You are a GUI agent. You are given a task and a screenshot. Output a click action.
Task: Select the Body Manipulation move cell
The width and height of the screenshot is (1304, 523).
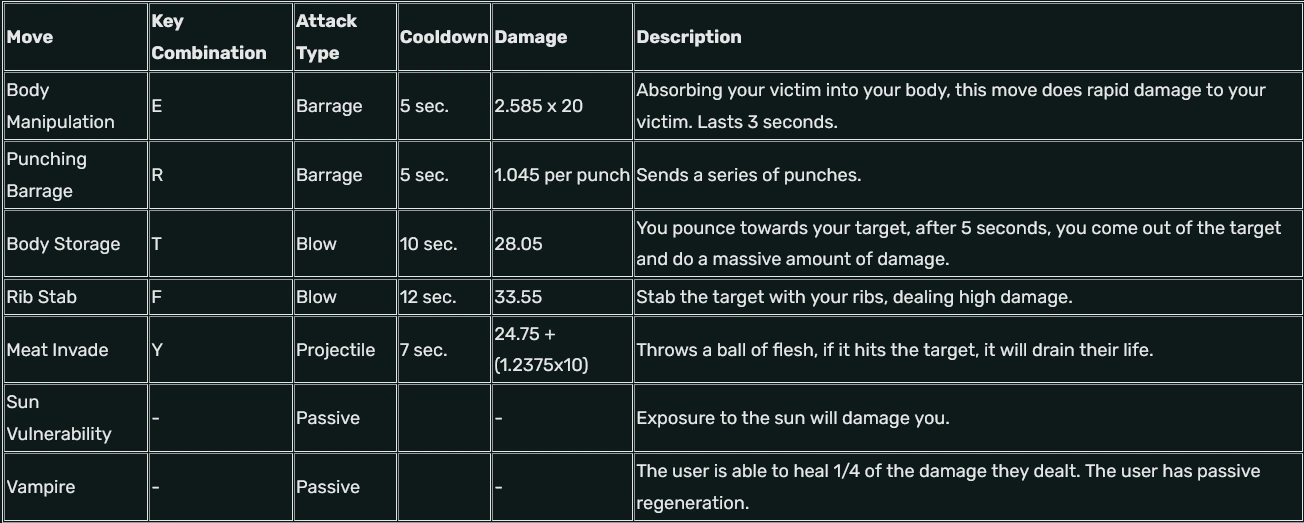(60, 106)
